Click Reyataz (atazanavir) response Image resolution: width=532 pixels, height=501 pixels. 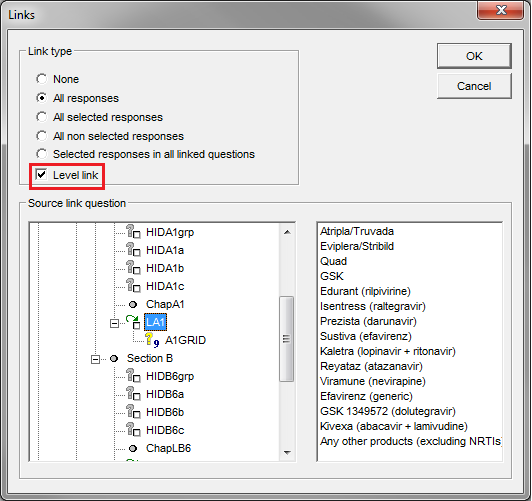[x=372, y=366]
